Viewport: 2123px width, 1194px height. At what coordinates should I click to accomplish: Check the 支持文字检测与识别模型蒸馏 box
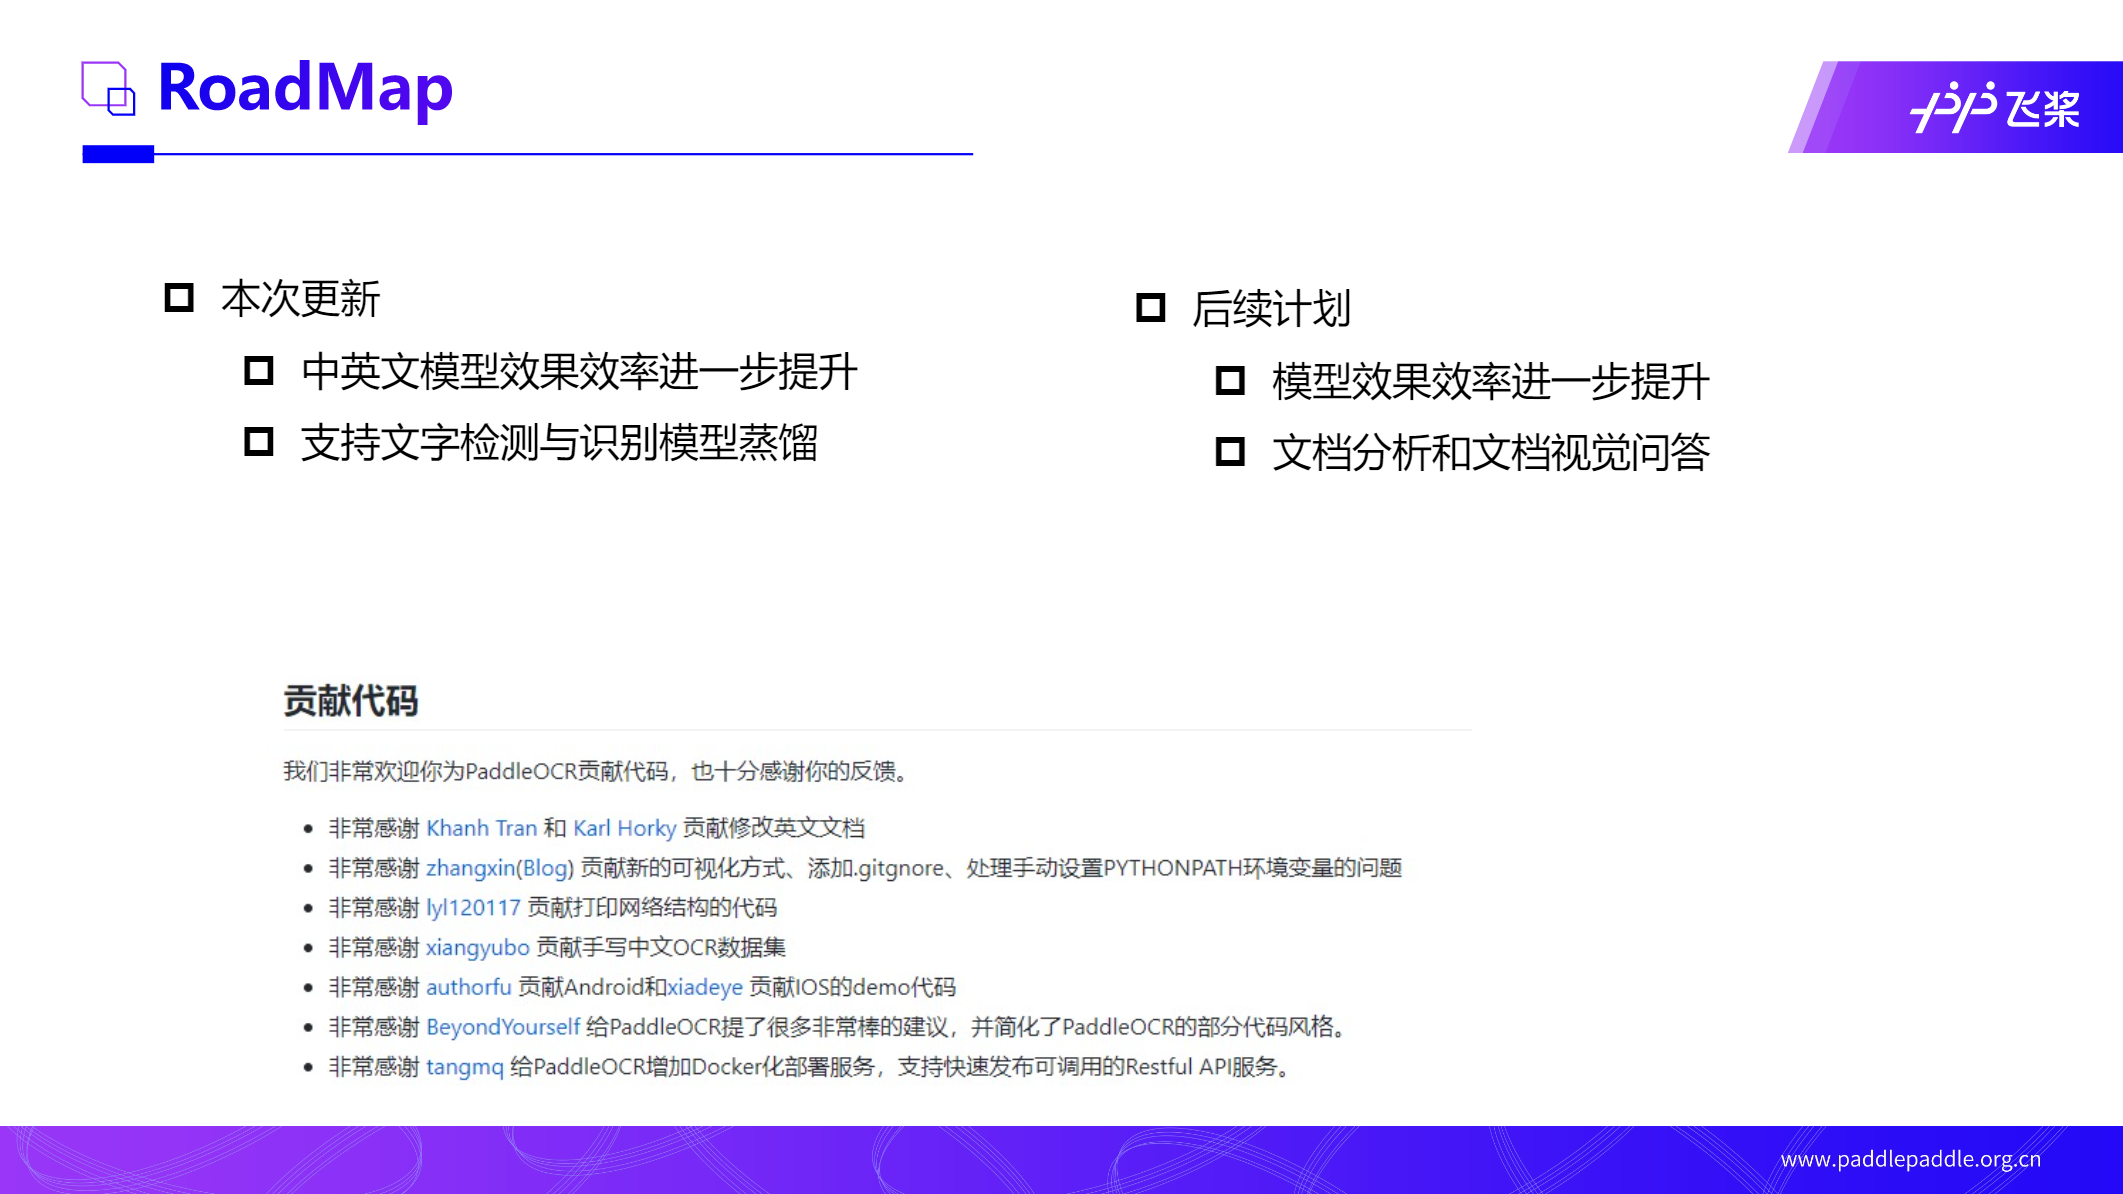tap(258, 441)
